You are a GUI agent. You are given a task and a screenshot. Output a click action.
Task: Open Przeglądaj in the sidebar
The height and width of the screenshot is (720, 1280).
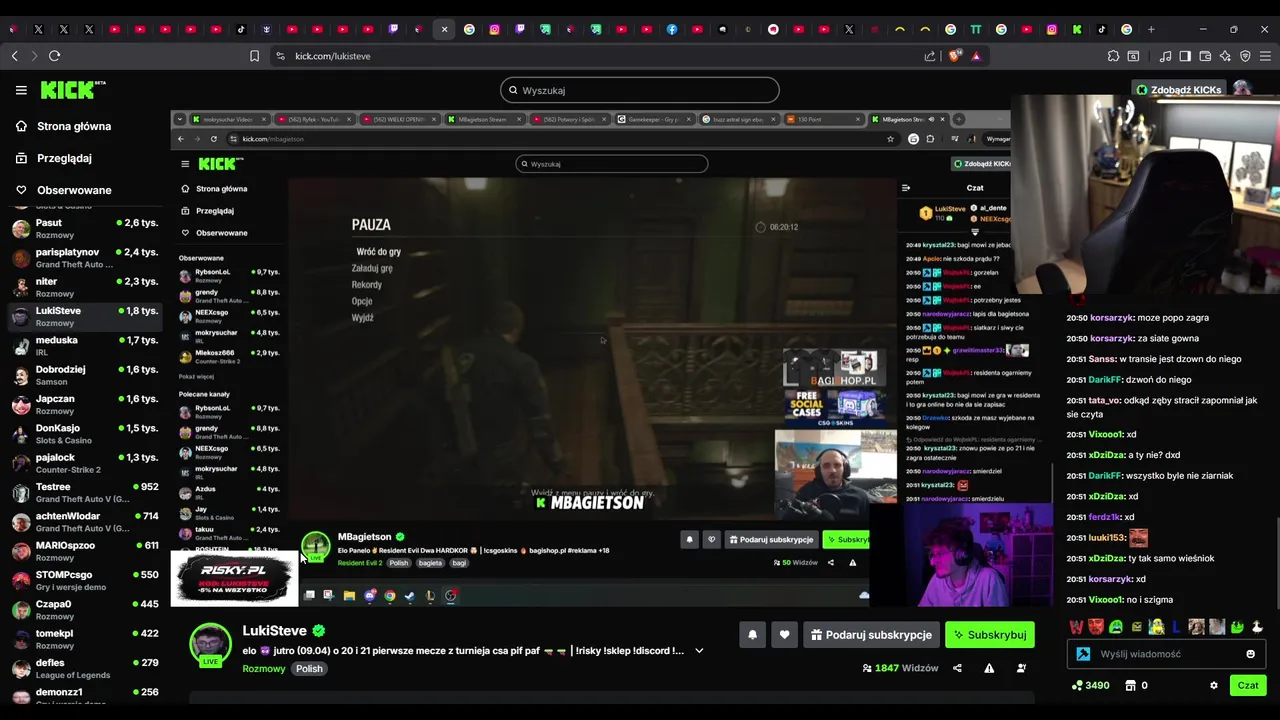(x=55, y=158)
